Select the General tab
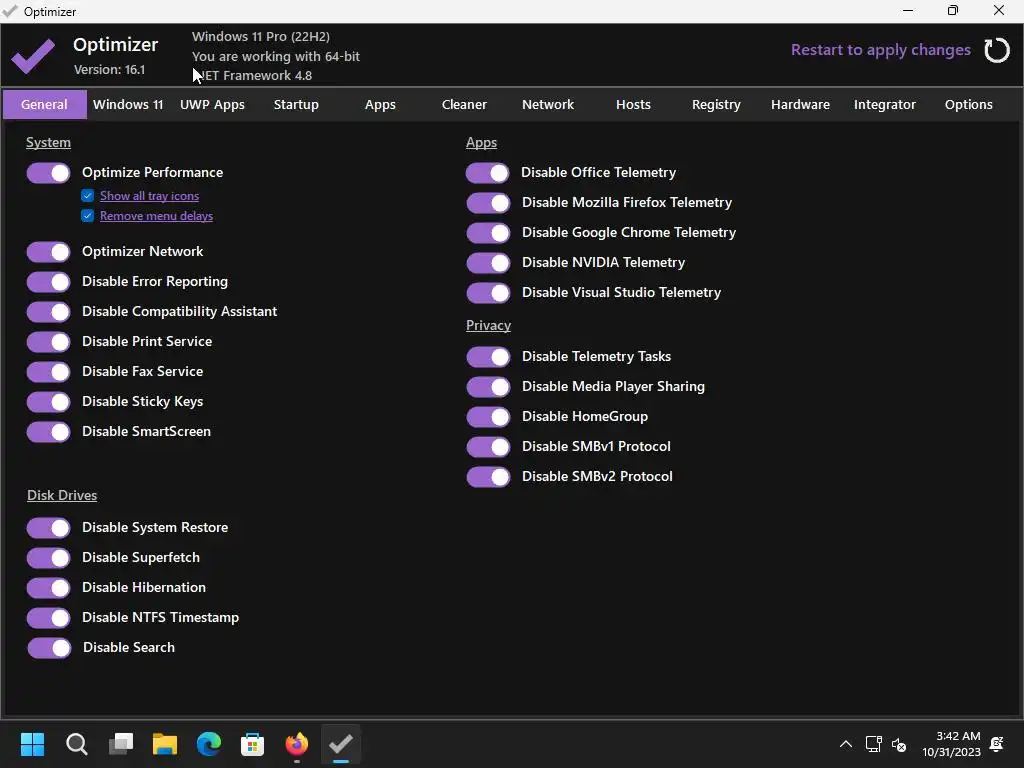Viewport: 1024px width, 768px height. (44, 104)
